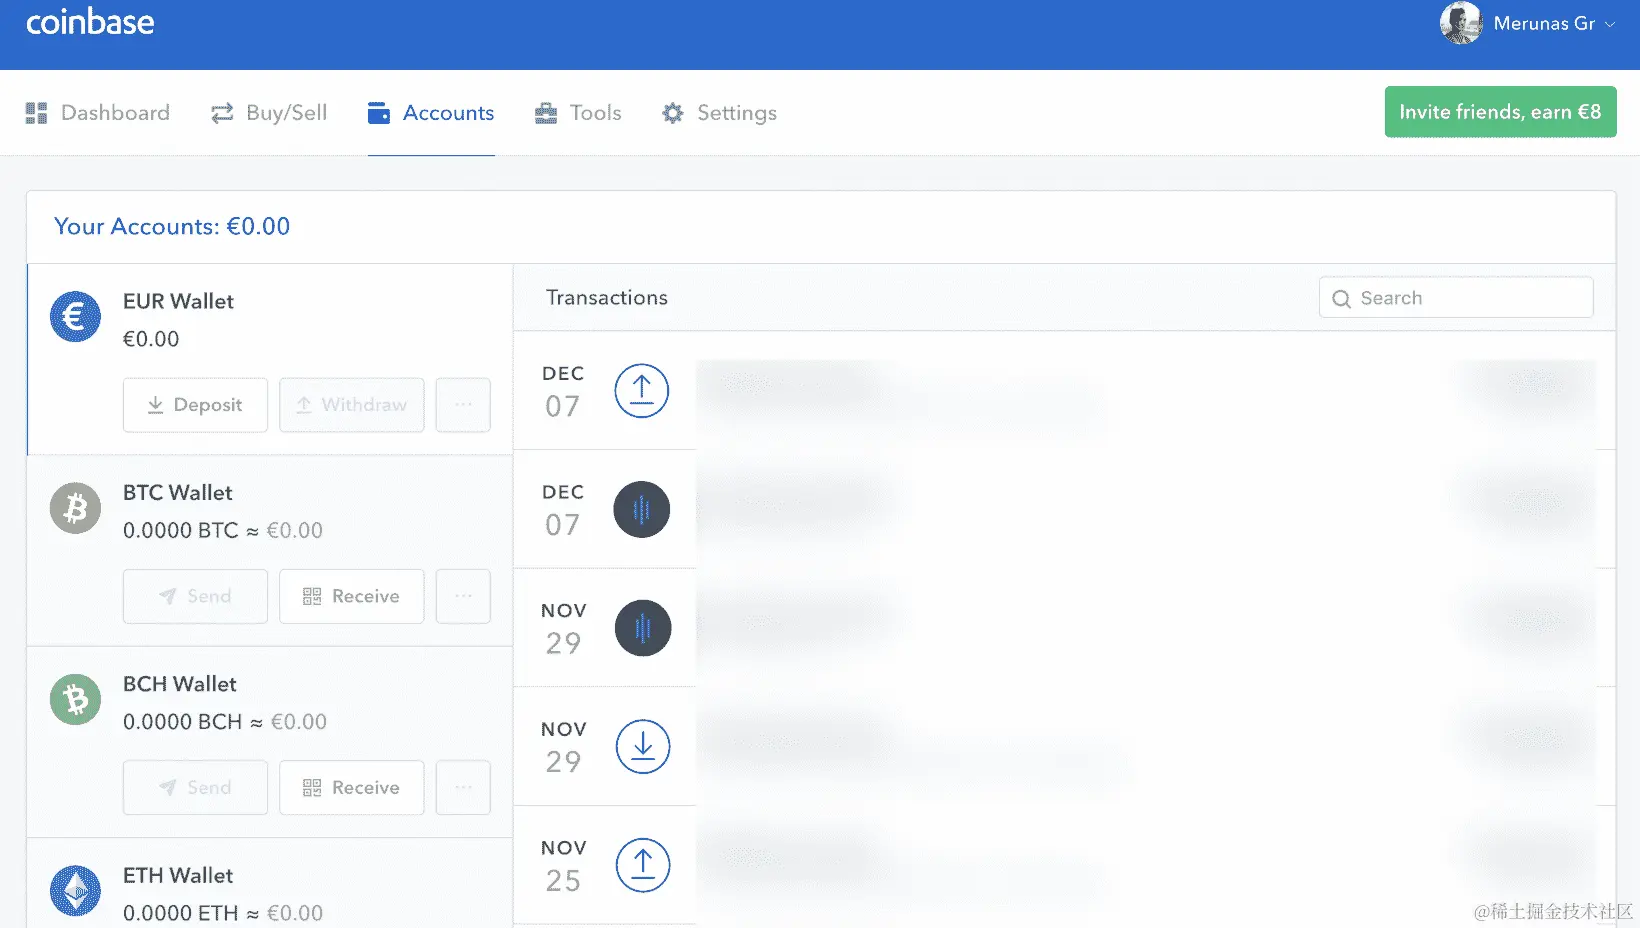This screenshot has height=928, width=1640.
Task: Click the 0.0000 BTC ≈ €0.00 balance
Action: point(223,531)
